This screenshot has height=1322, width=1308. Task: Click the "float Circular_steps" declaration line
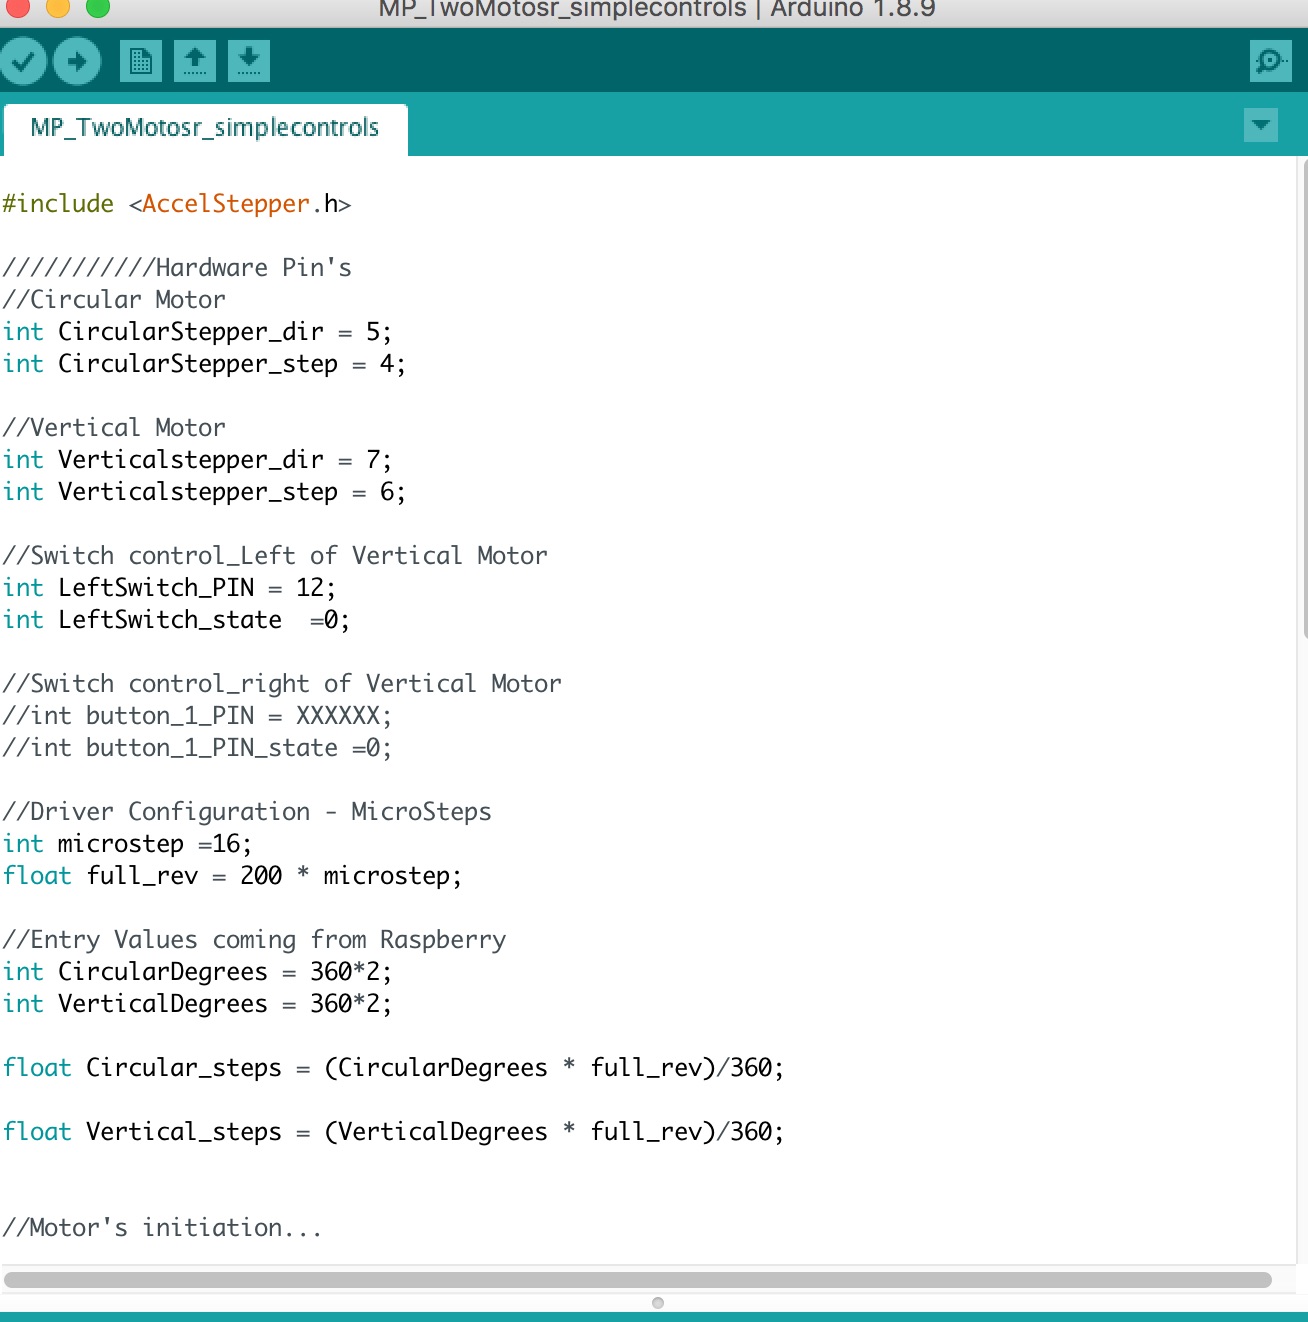pos(393,1068)
